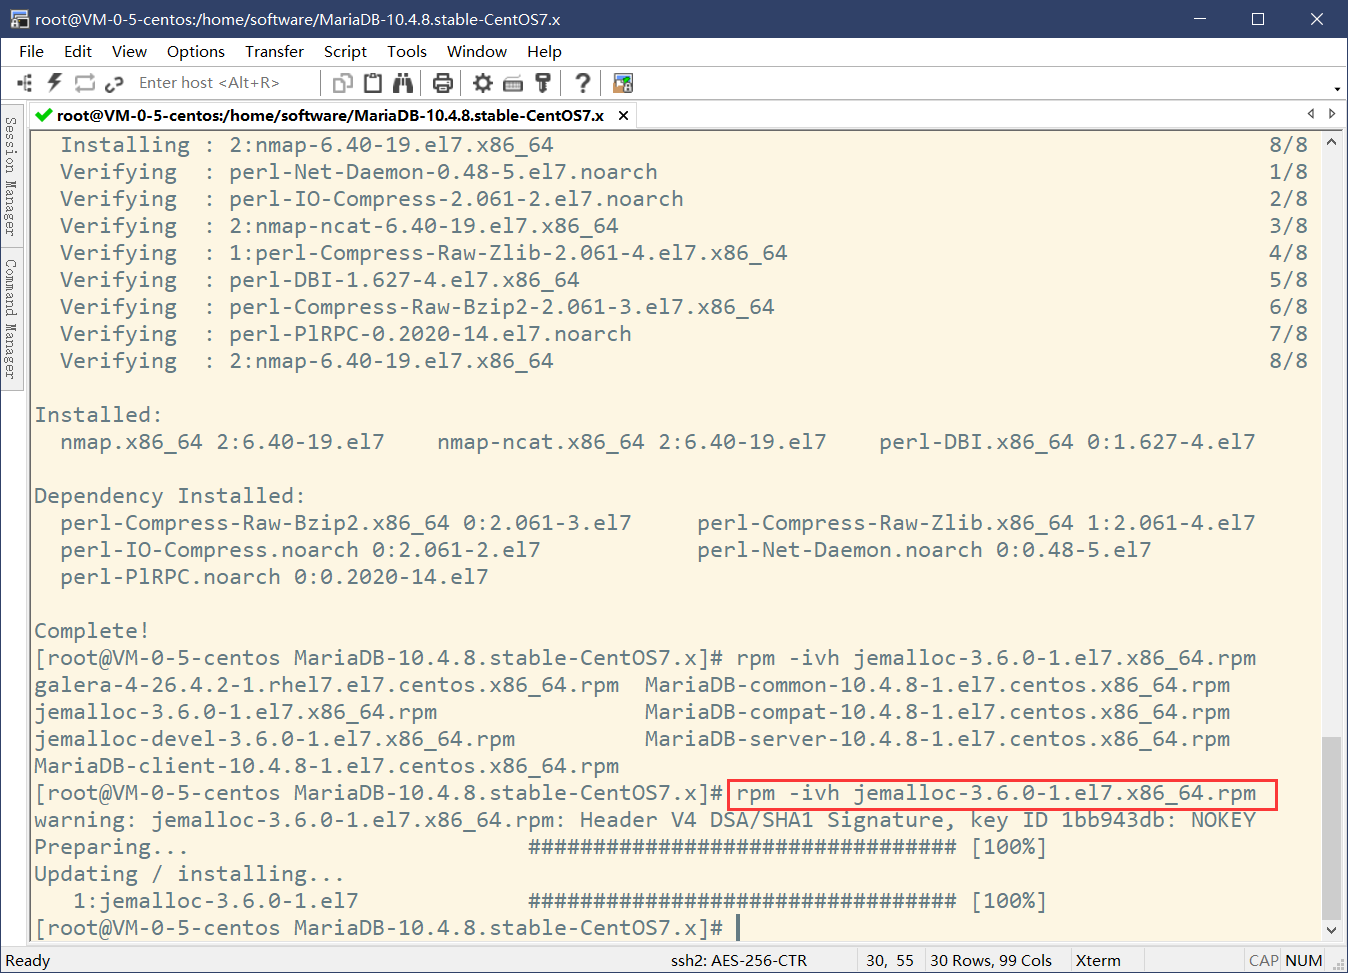Image resolution: width=1348 pixels, height=973 pixels.
Task: Click the SecureFX file transfer icon
Action: tap(623, 83)
